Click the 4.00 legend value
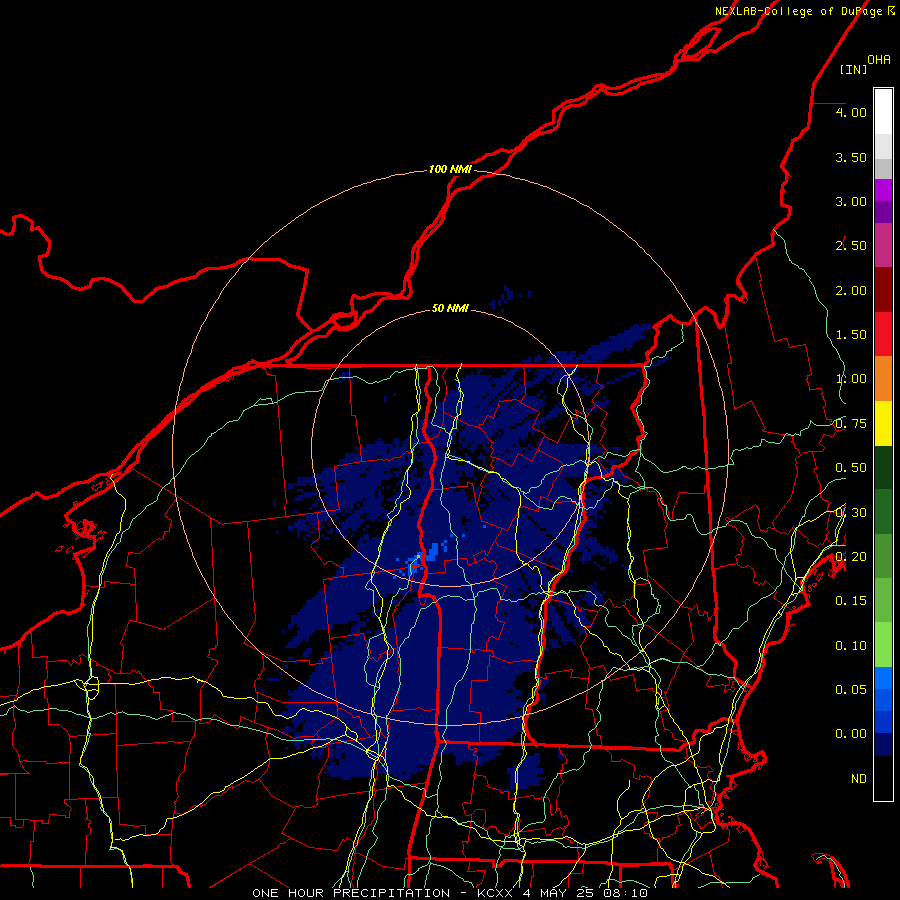Screen dimensions: 900x900 pos(851,112)
